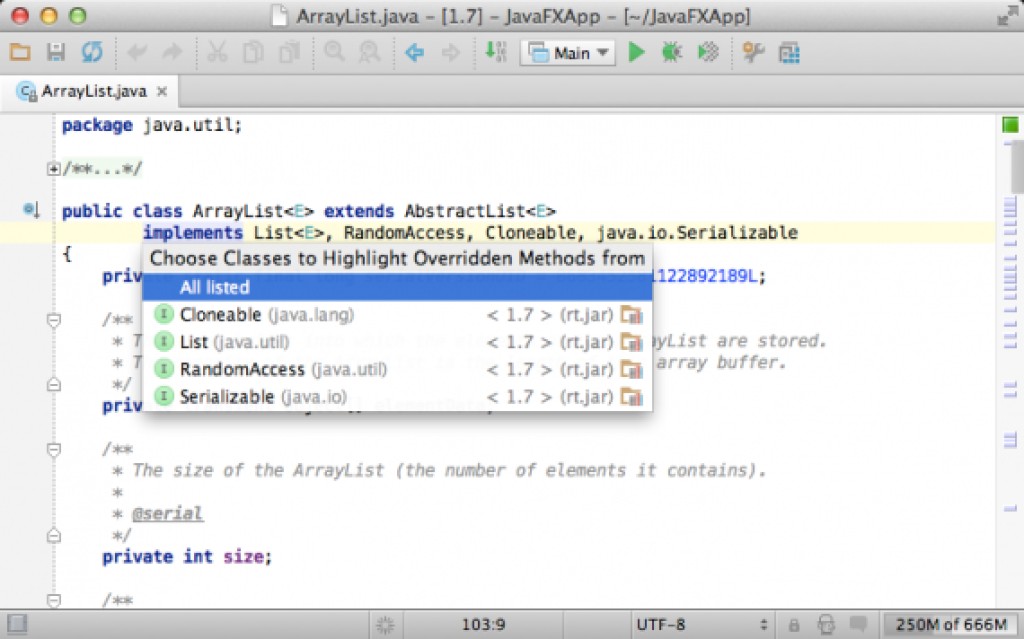Click the Find magnifier icon
This screenshot has width=1024, height=639.
[x=334, y=52]
